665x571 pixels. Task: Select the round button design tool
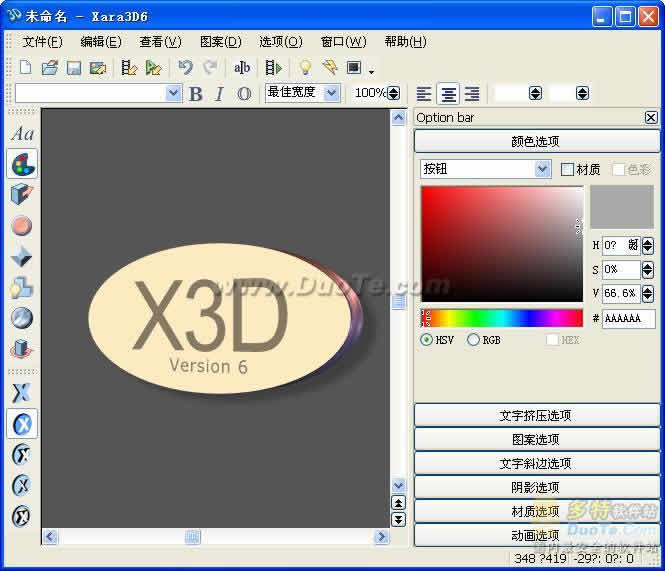pyautogui.click(x=22, y=226)
